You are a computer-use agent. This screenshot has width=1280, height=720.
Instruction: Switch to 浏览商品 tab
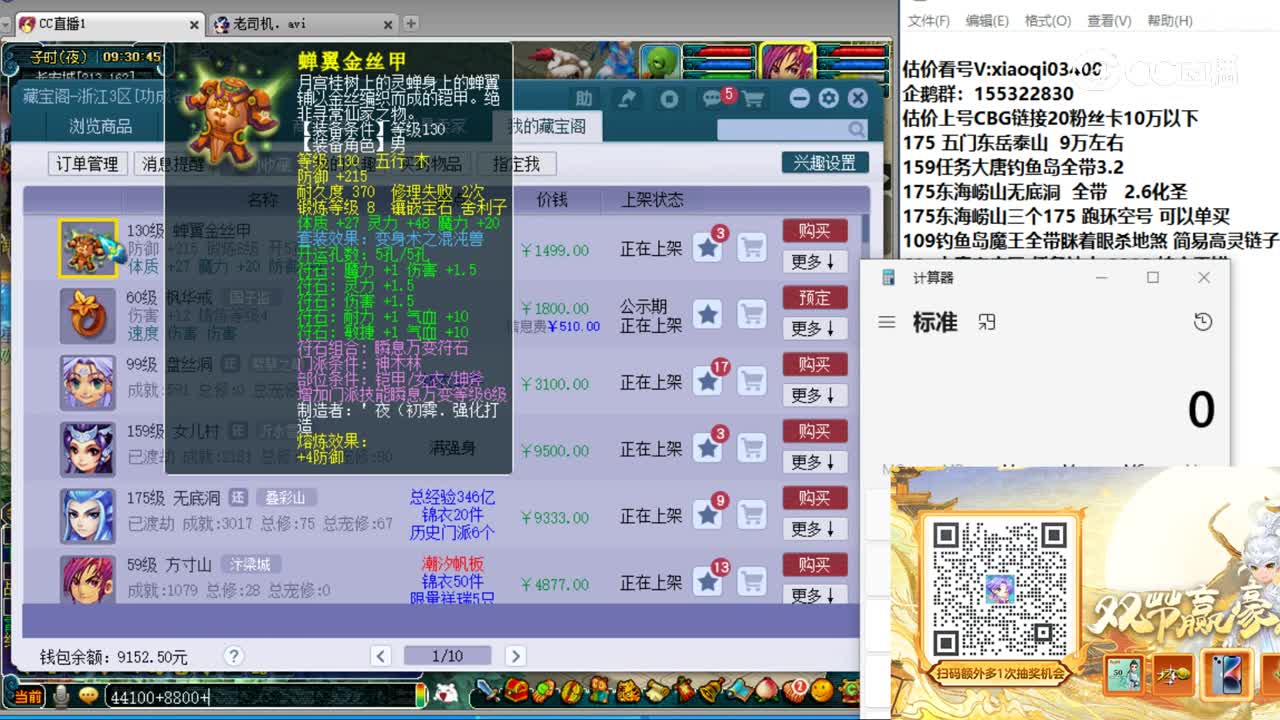[100, 126]
